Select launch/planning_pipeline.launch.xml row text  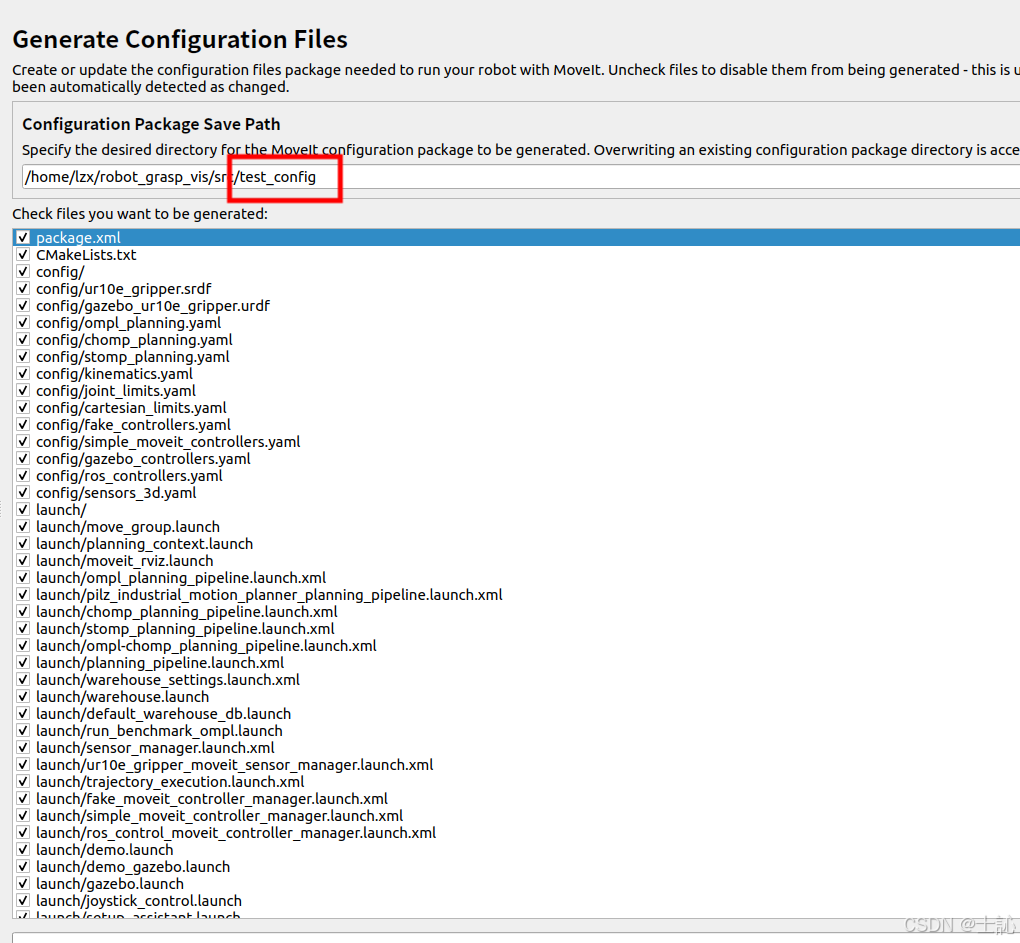point(160,662)
